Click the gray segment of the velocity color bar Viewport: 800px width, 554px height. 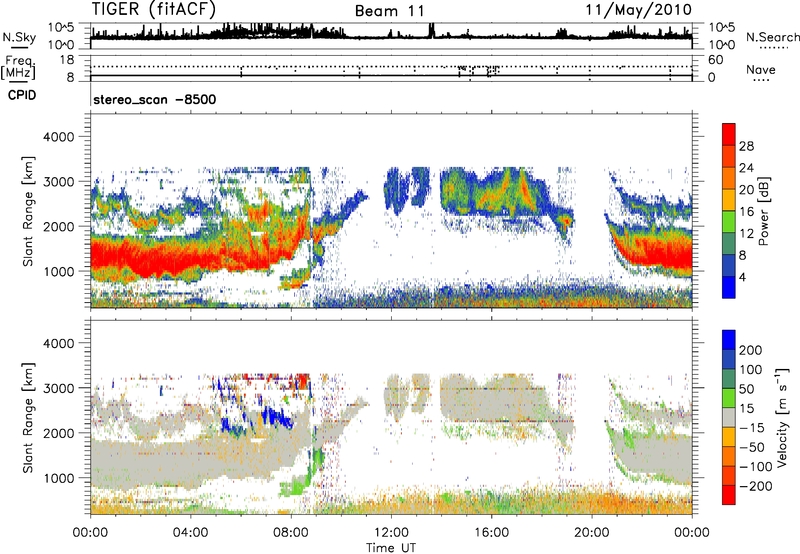tap(729, 417)
